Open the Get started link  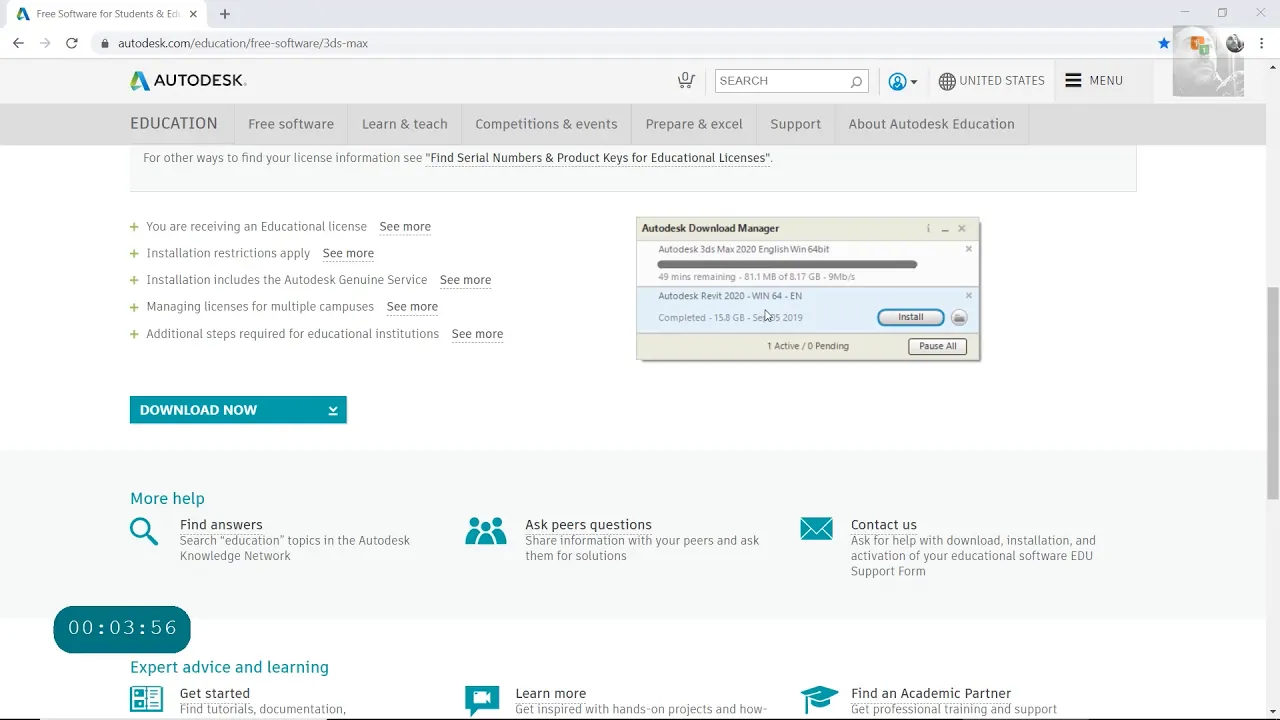(x=215, y=694)
